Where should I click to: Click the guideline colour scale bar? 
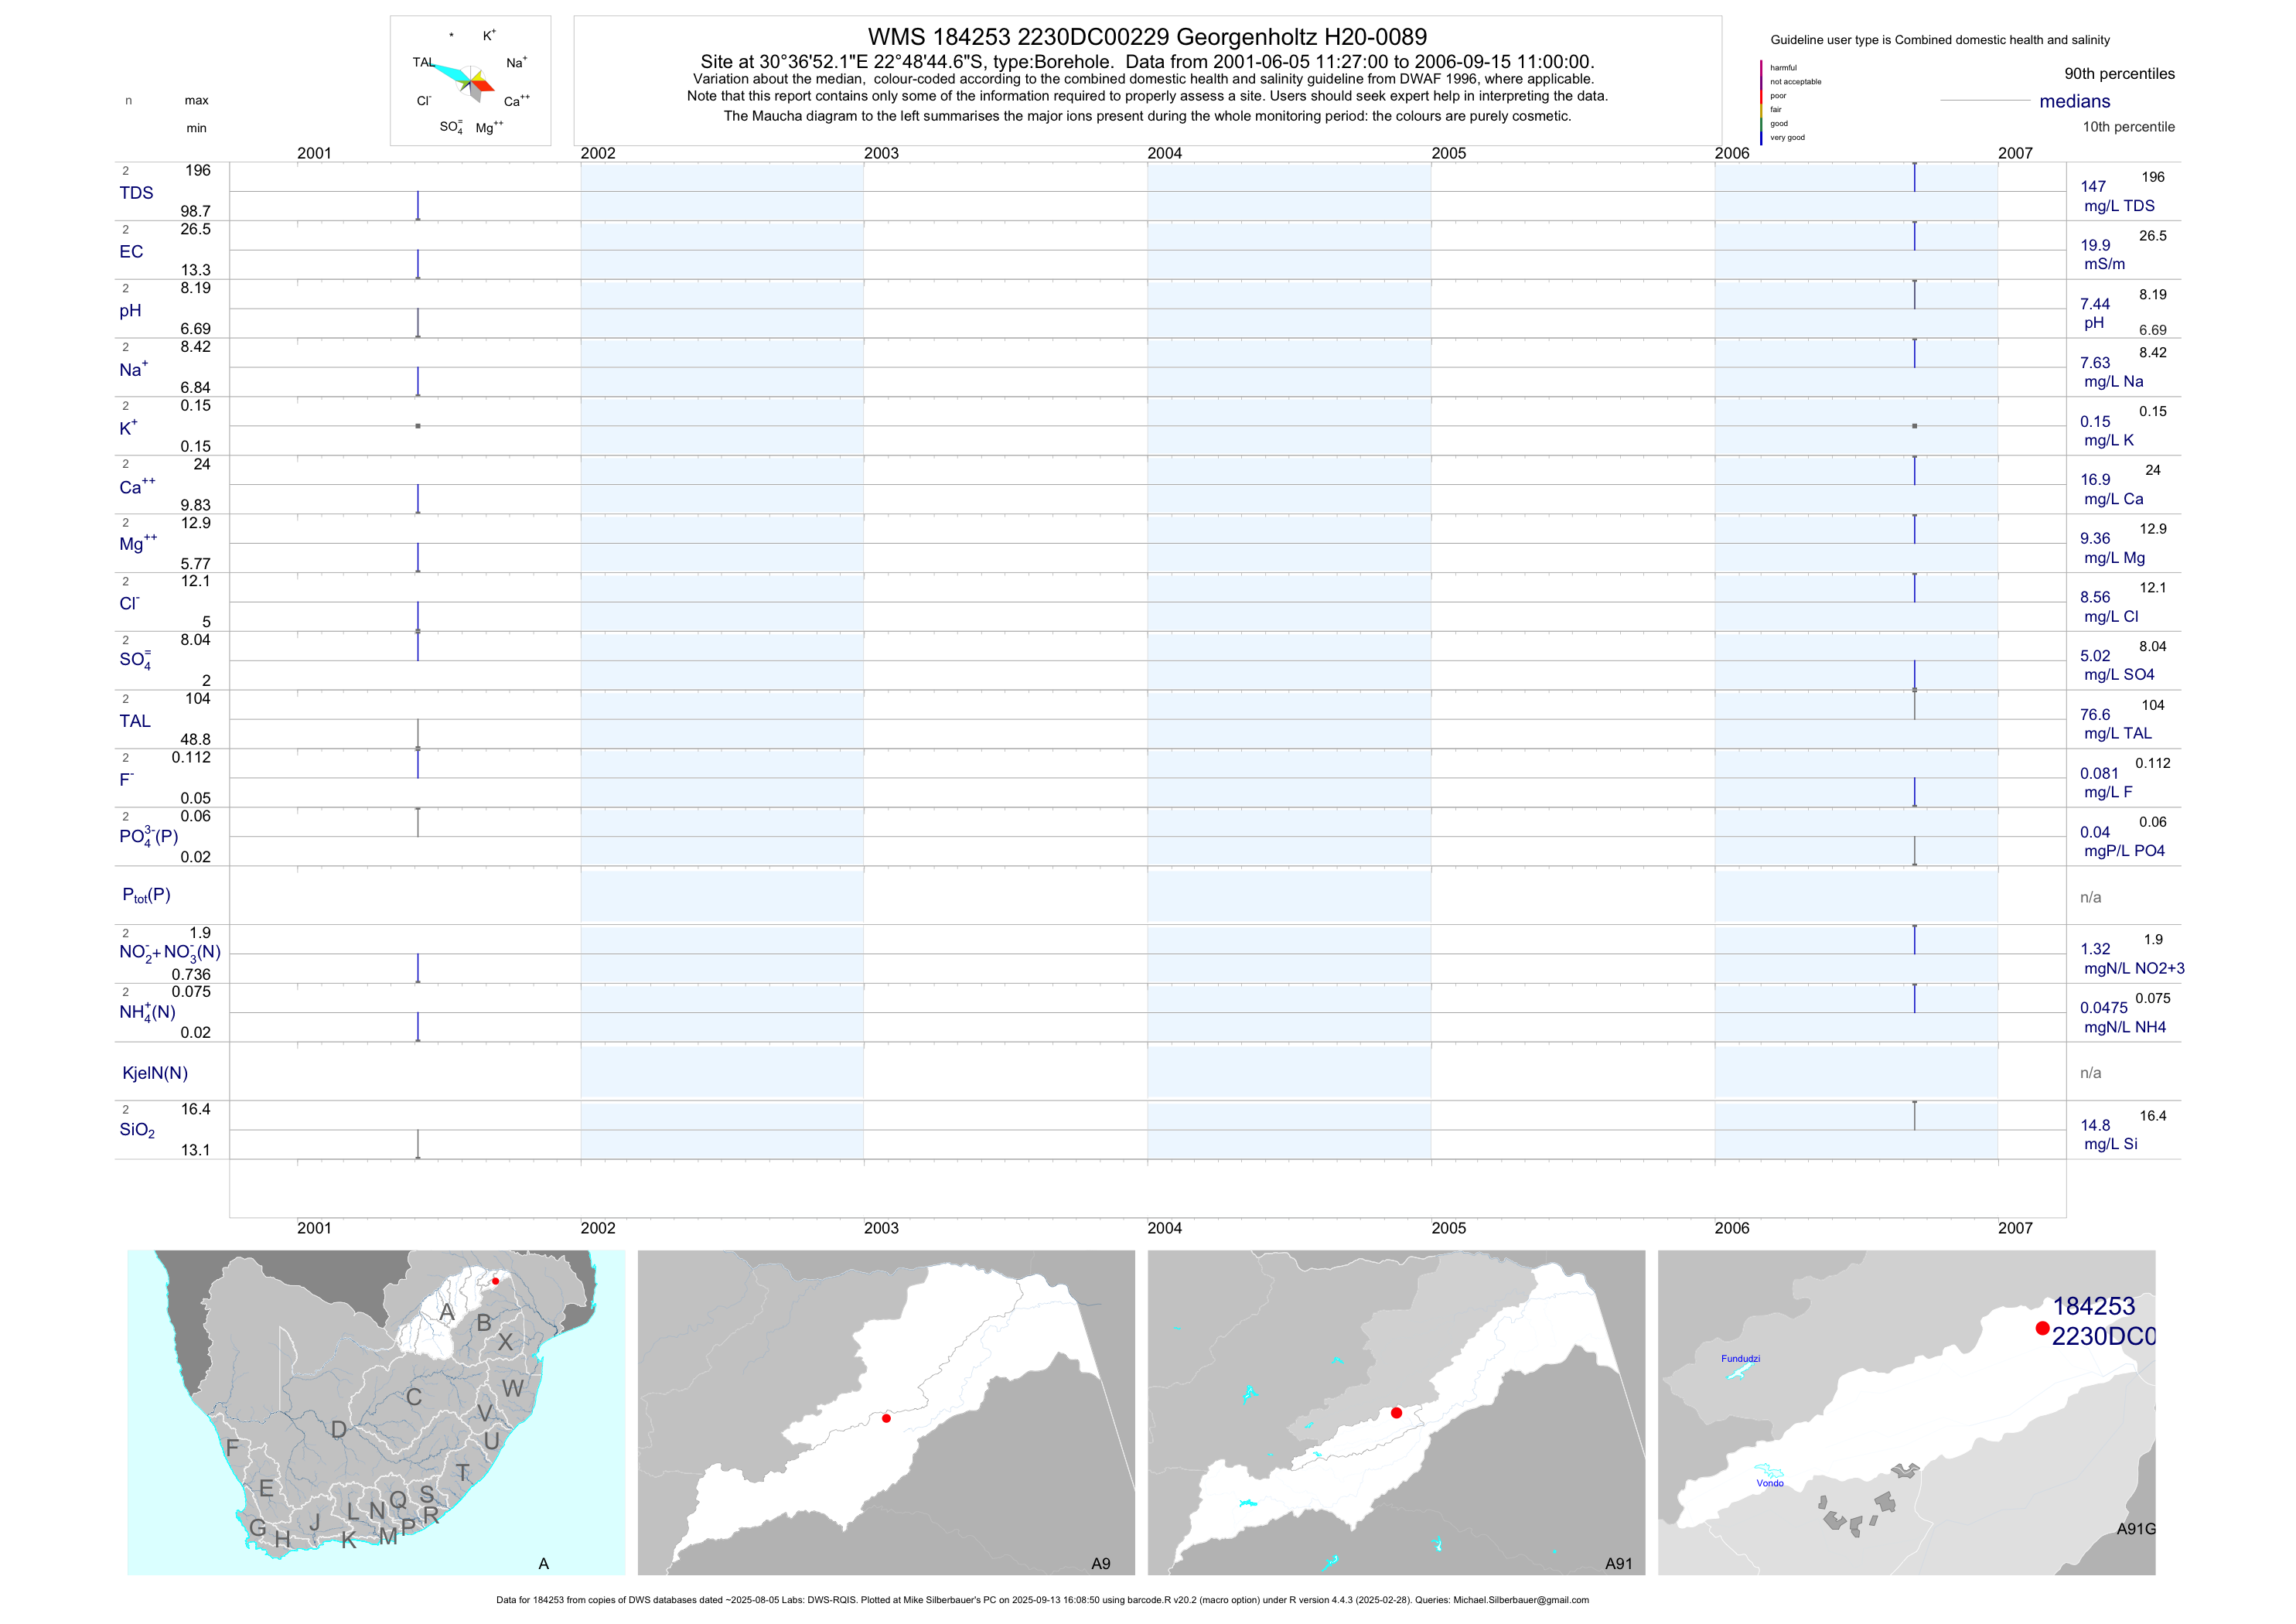pyautogui.click(x=1761, y=102)
